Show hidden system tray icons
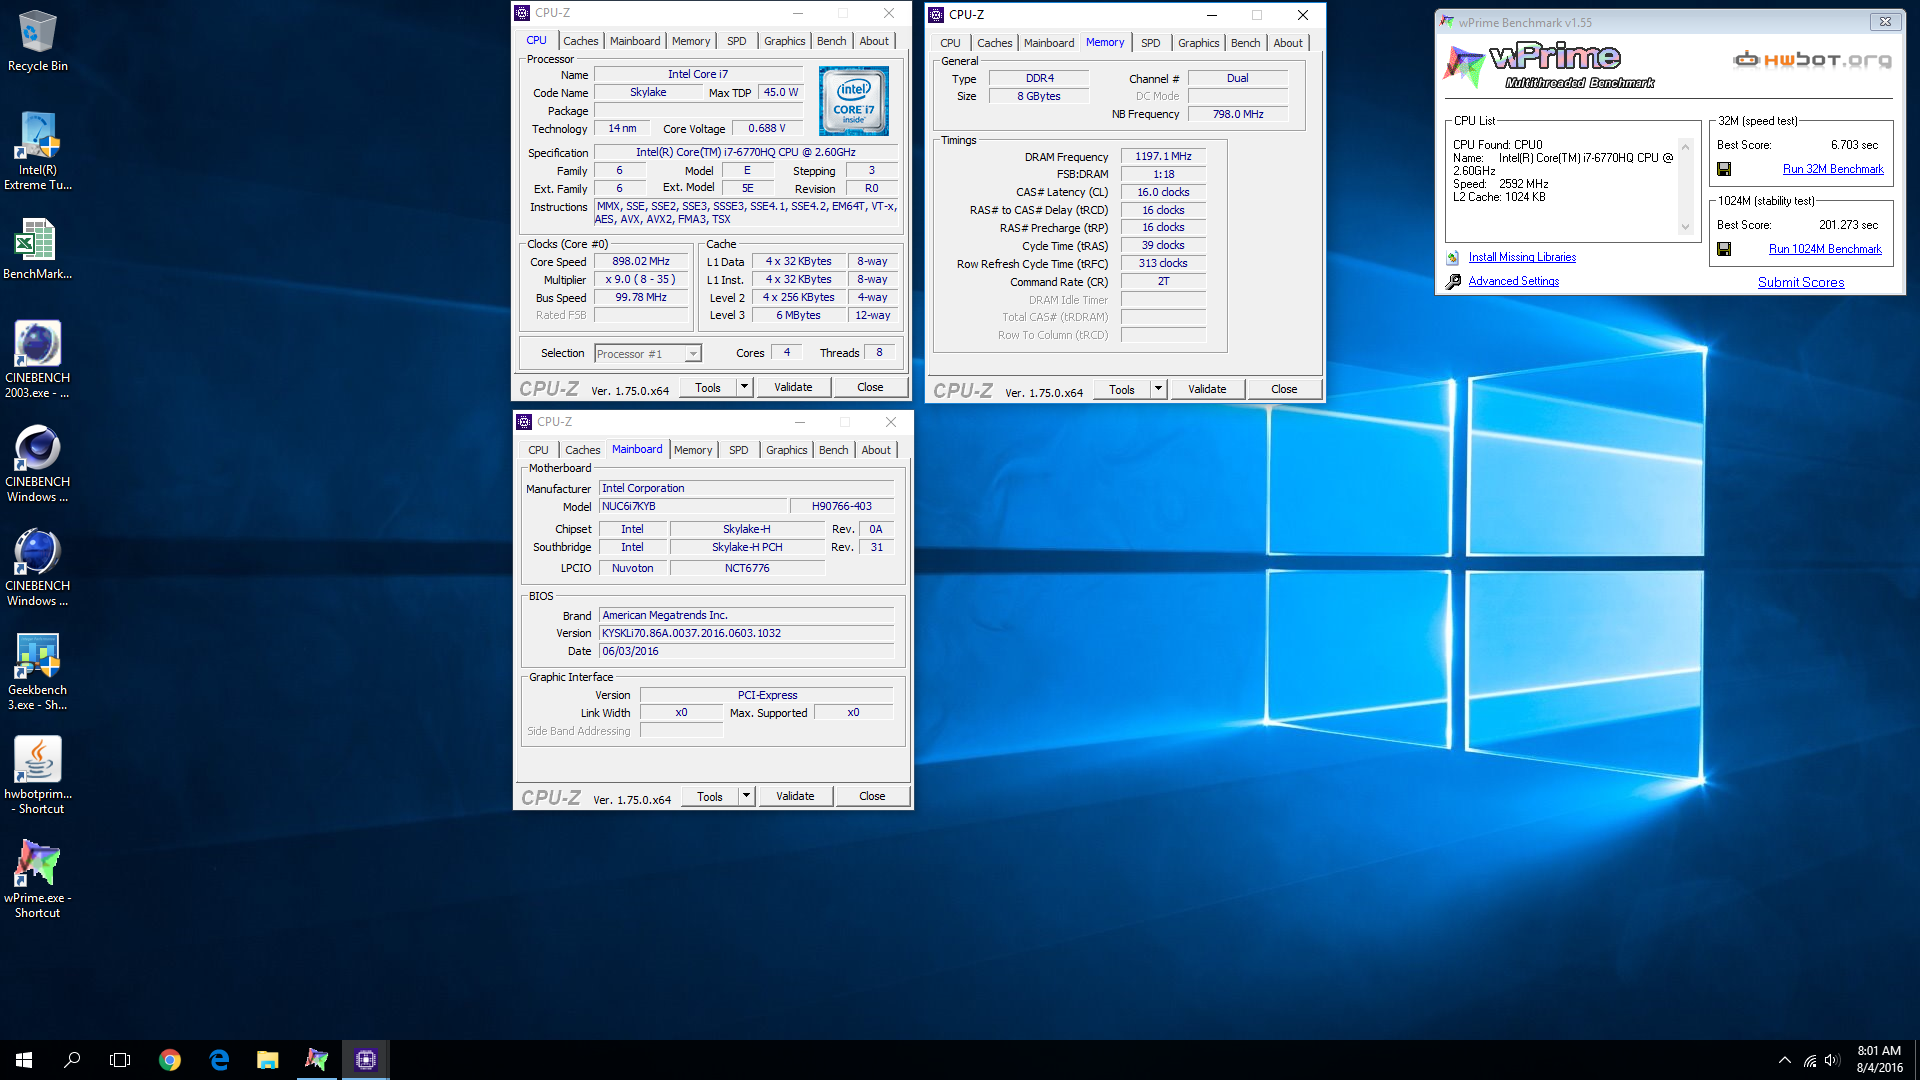This screenshot has width=1920, height=1080. click(x=1785, y=1060)
